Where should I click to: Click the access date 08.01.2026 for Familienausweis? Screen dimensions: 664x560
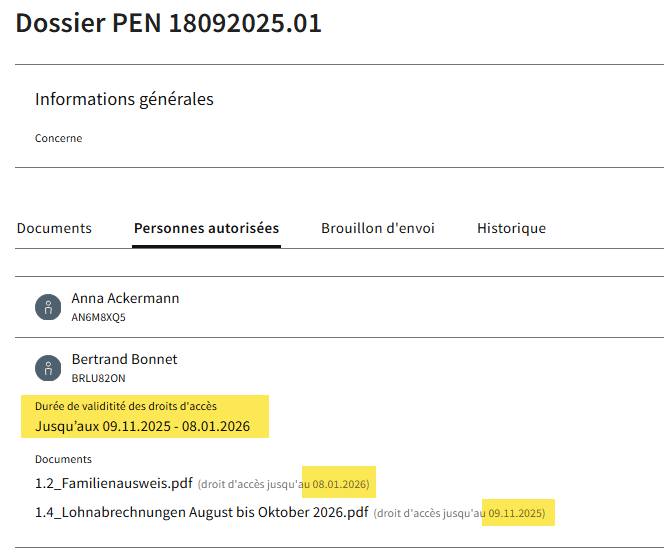click(340, 485)
